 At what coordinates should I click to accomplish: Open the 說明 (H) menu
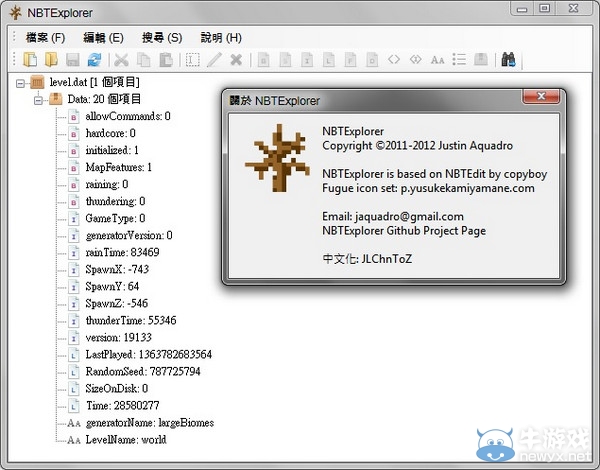(x=221, y=38)
